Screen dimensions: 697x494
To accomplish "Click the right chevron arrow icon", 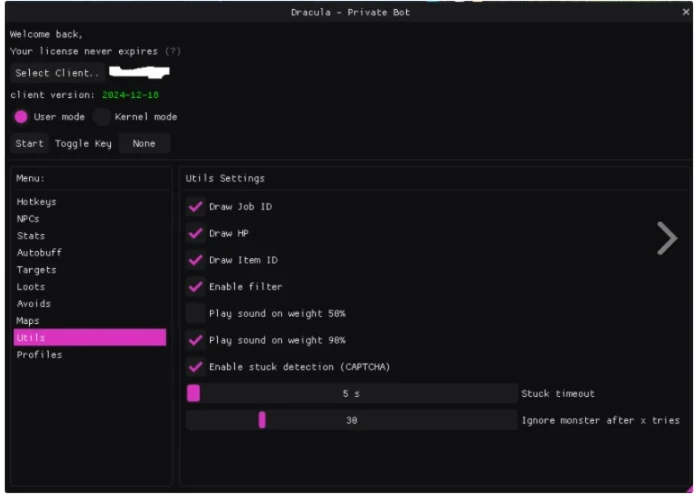I will [x=667, y=238].
